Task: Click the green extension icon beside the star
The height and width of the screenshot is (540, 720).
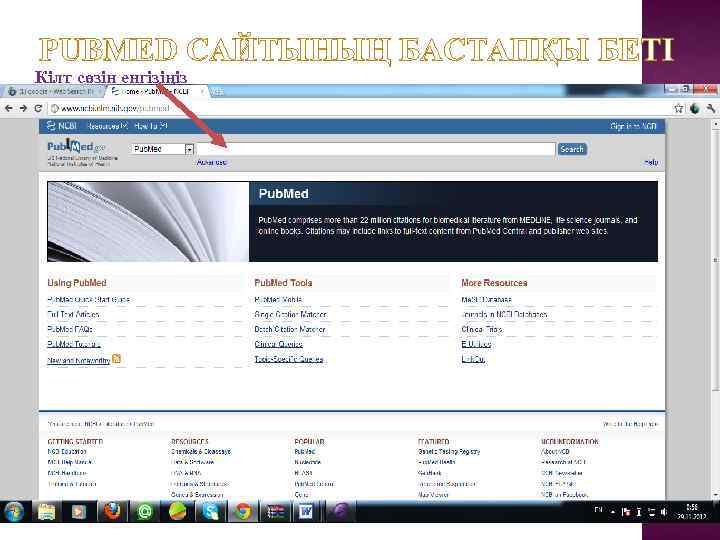Action: (695, 108)
